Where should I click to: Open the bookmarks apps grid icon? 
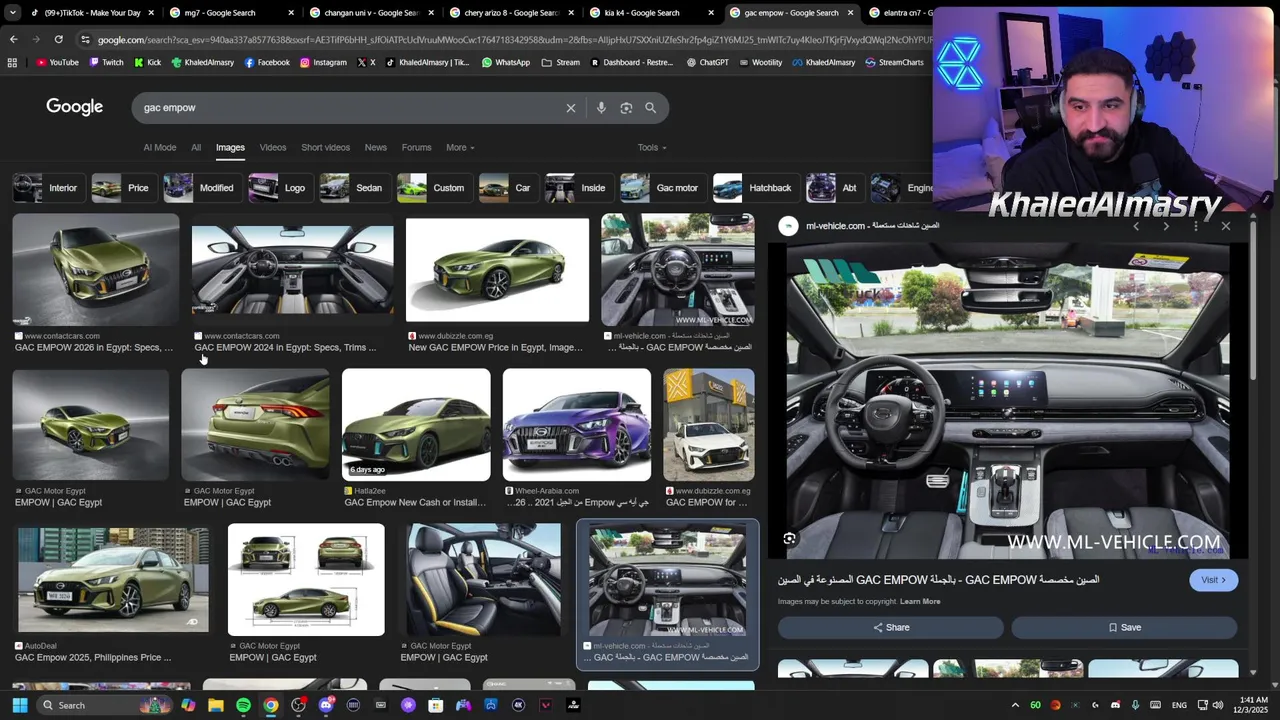12,62
